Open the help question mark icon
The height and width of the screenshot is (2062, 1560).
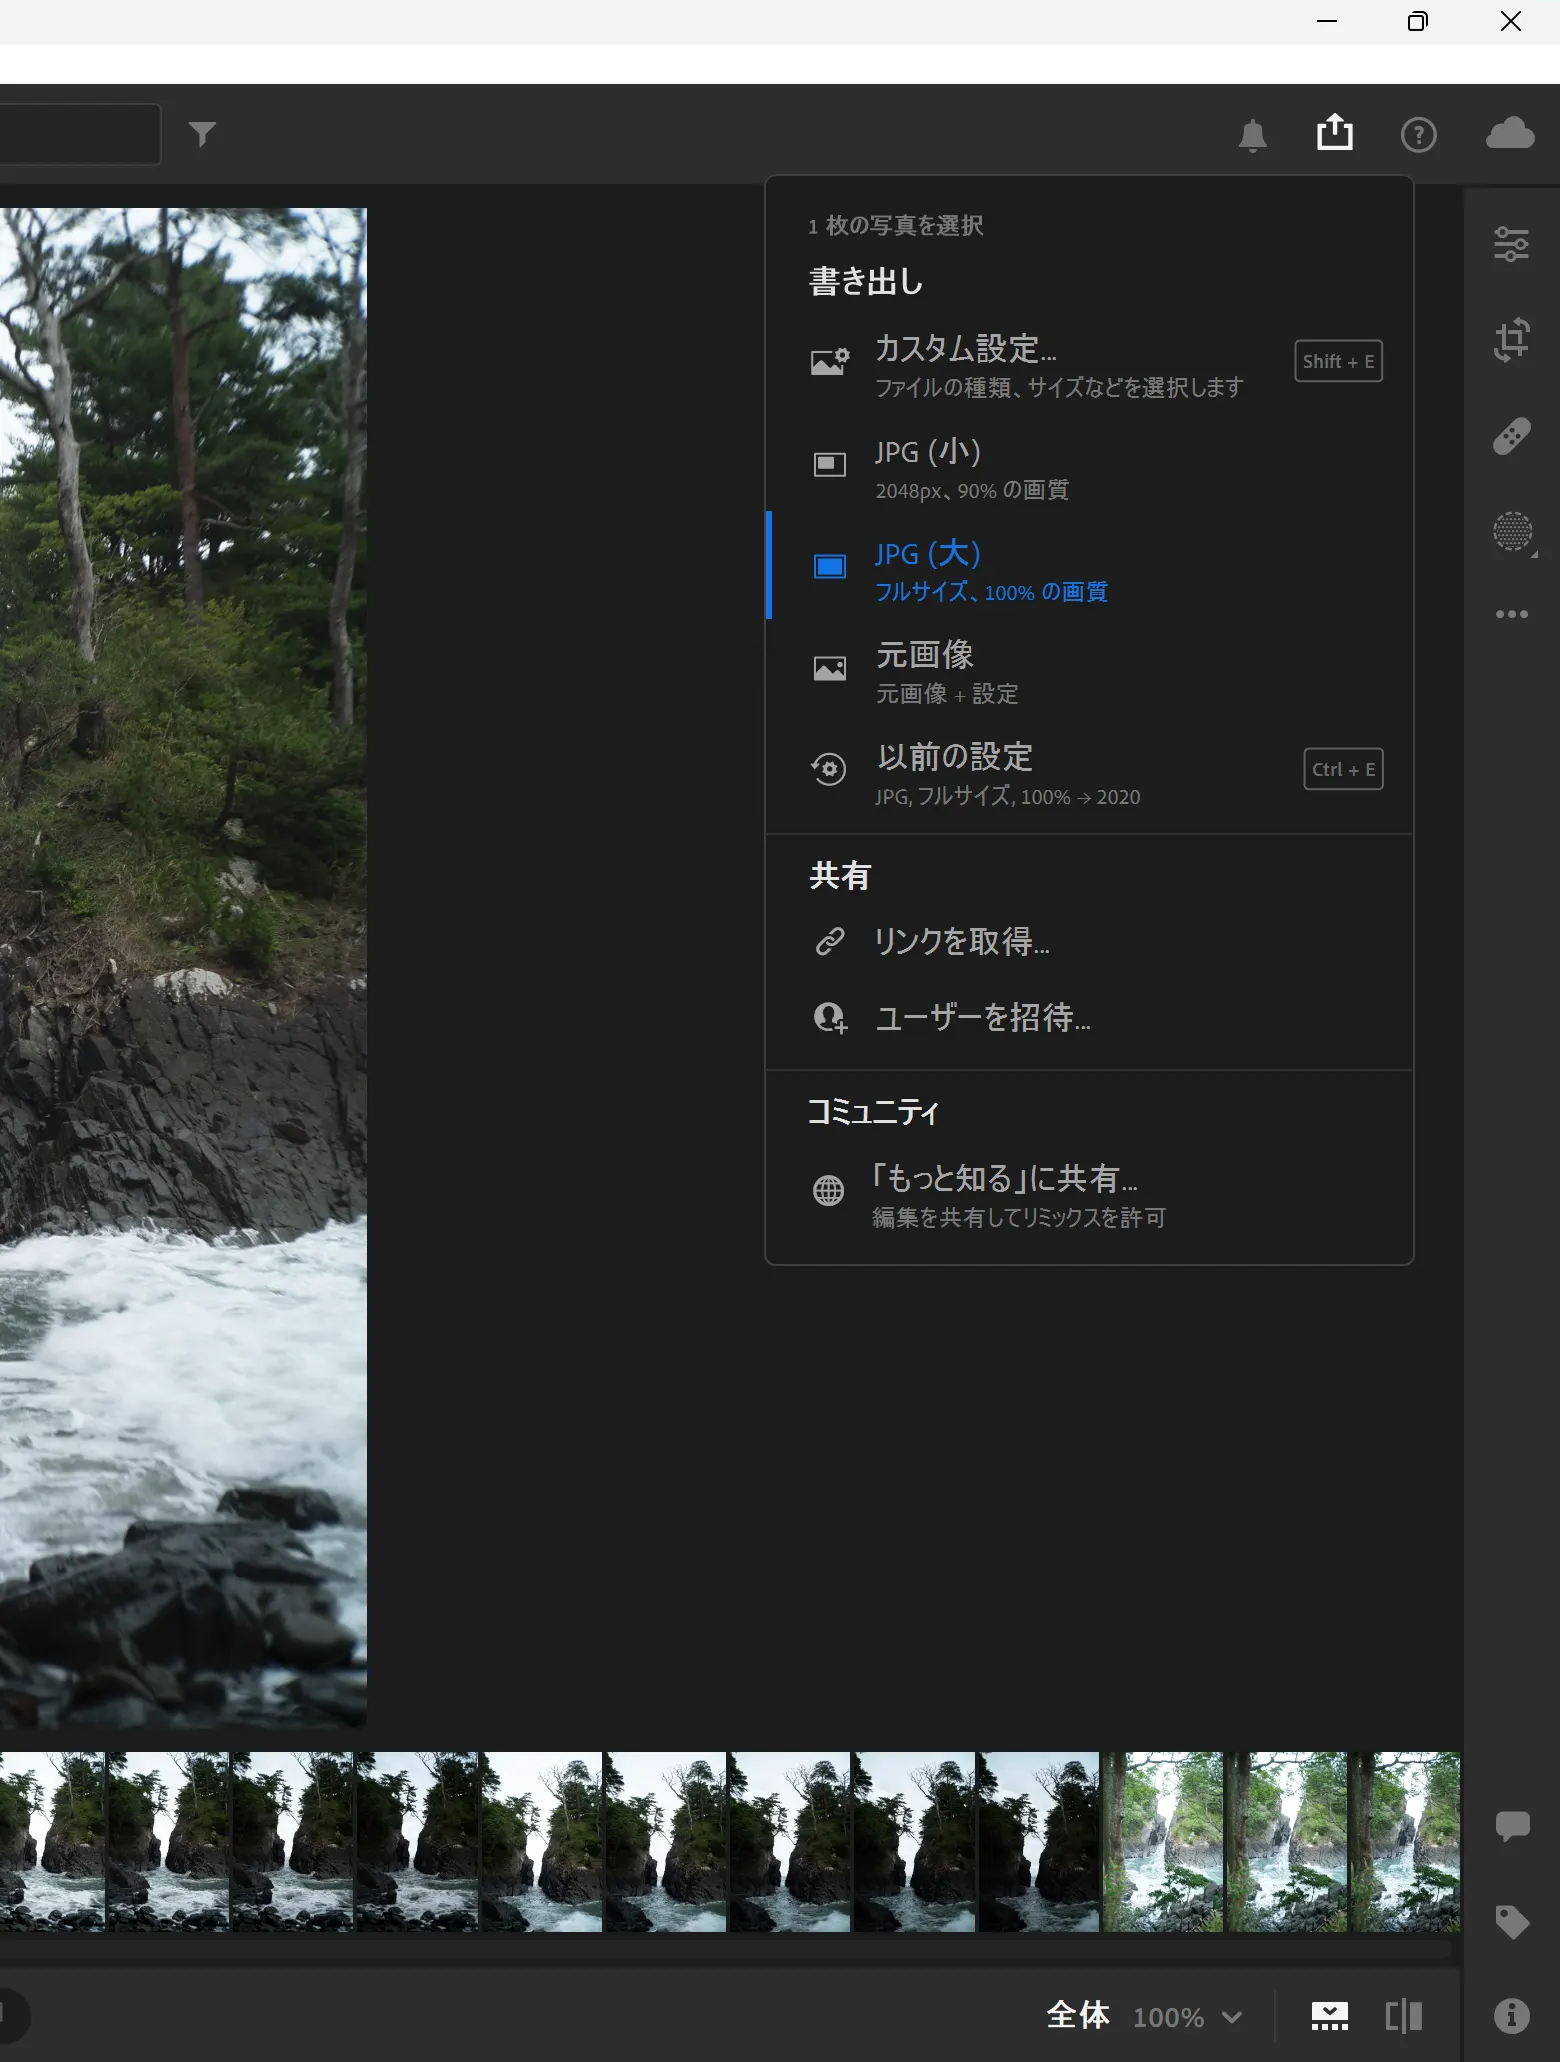click(x=1418, y=135)
